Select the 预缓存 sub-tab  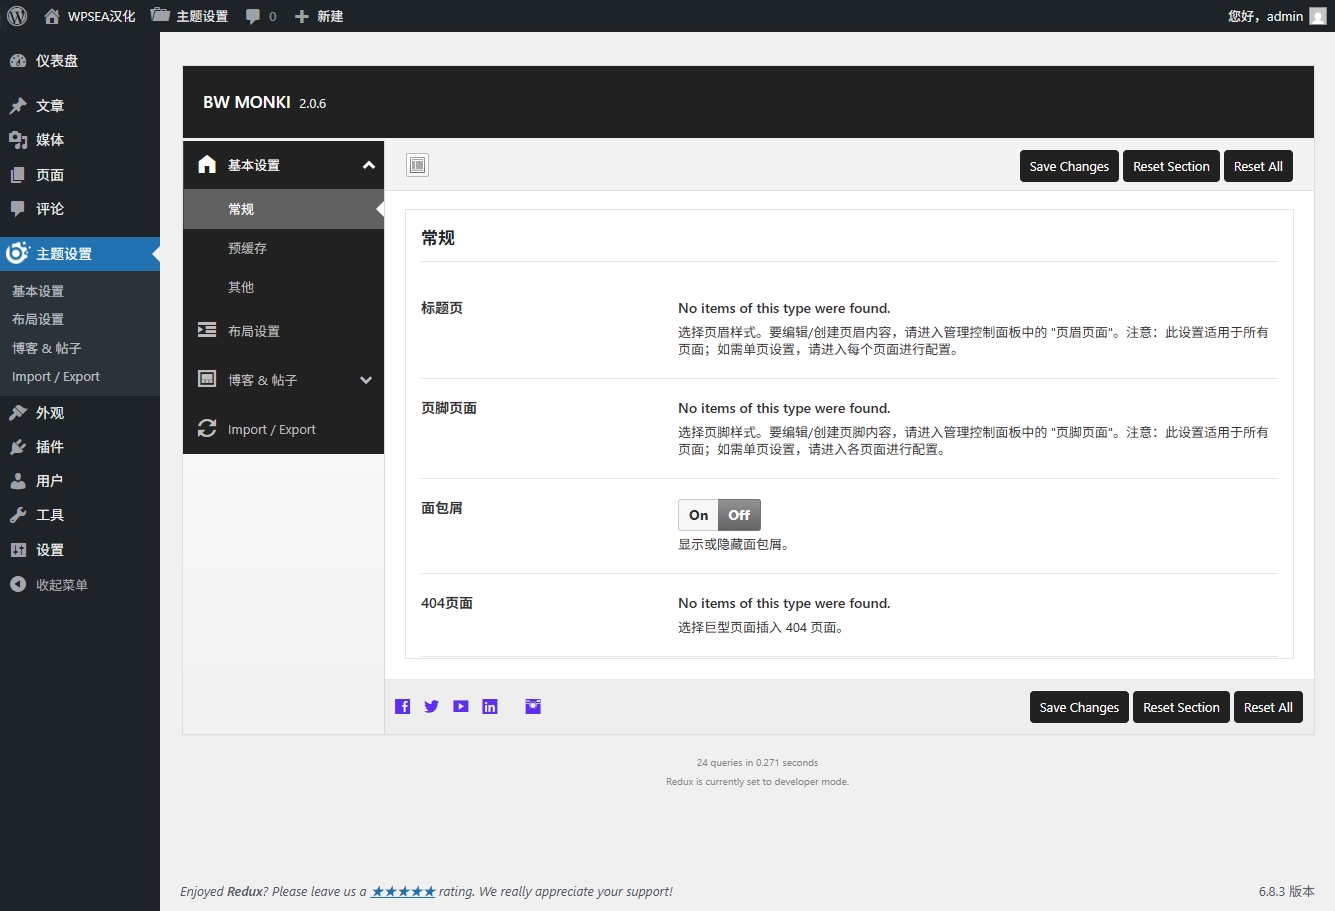pos(247,248)
